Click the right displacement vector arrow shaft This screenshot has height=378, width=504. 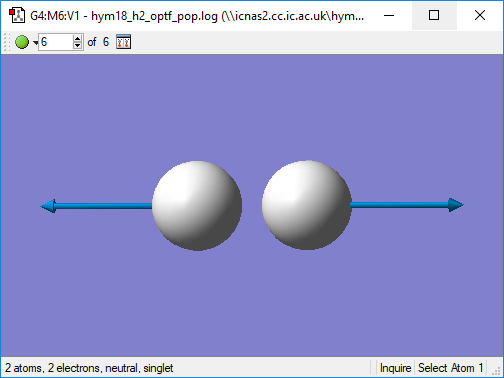(x=399, y=205)
